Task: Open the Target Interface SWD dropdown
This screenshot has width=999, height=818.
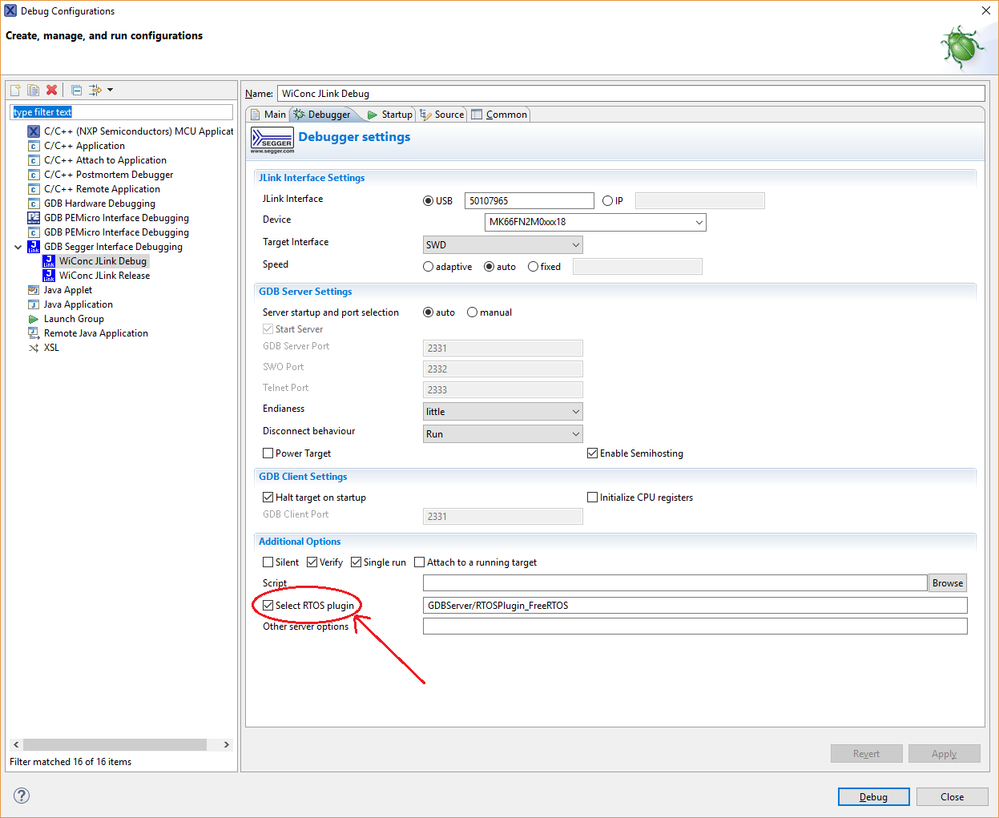Action: tap(503, 245)
